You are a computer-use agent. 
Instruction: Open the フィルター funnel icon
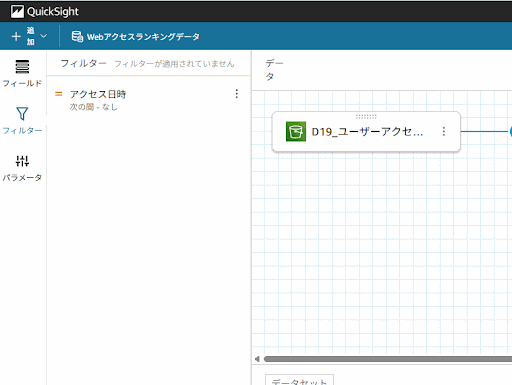22,114
